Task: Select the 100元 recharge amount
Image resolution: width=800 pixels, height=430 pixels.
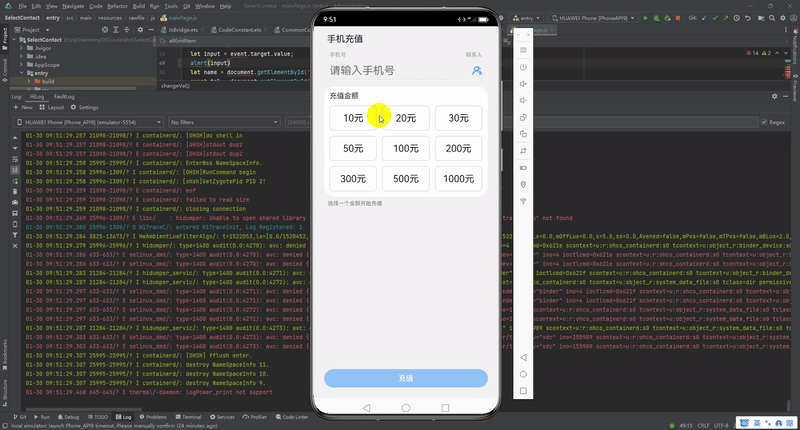Action: [x=406, y=148]
